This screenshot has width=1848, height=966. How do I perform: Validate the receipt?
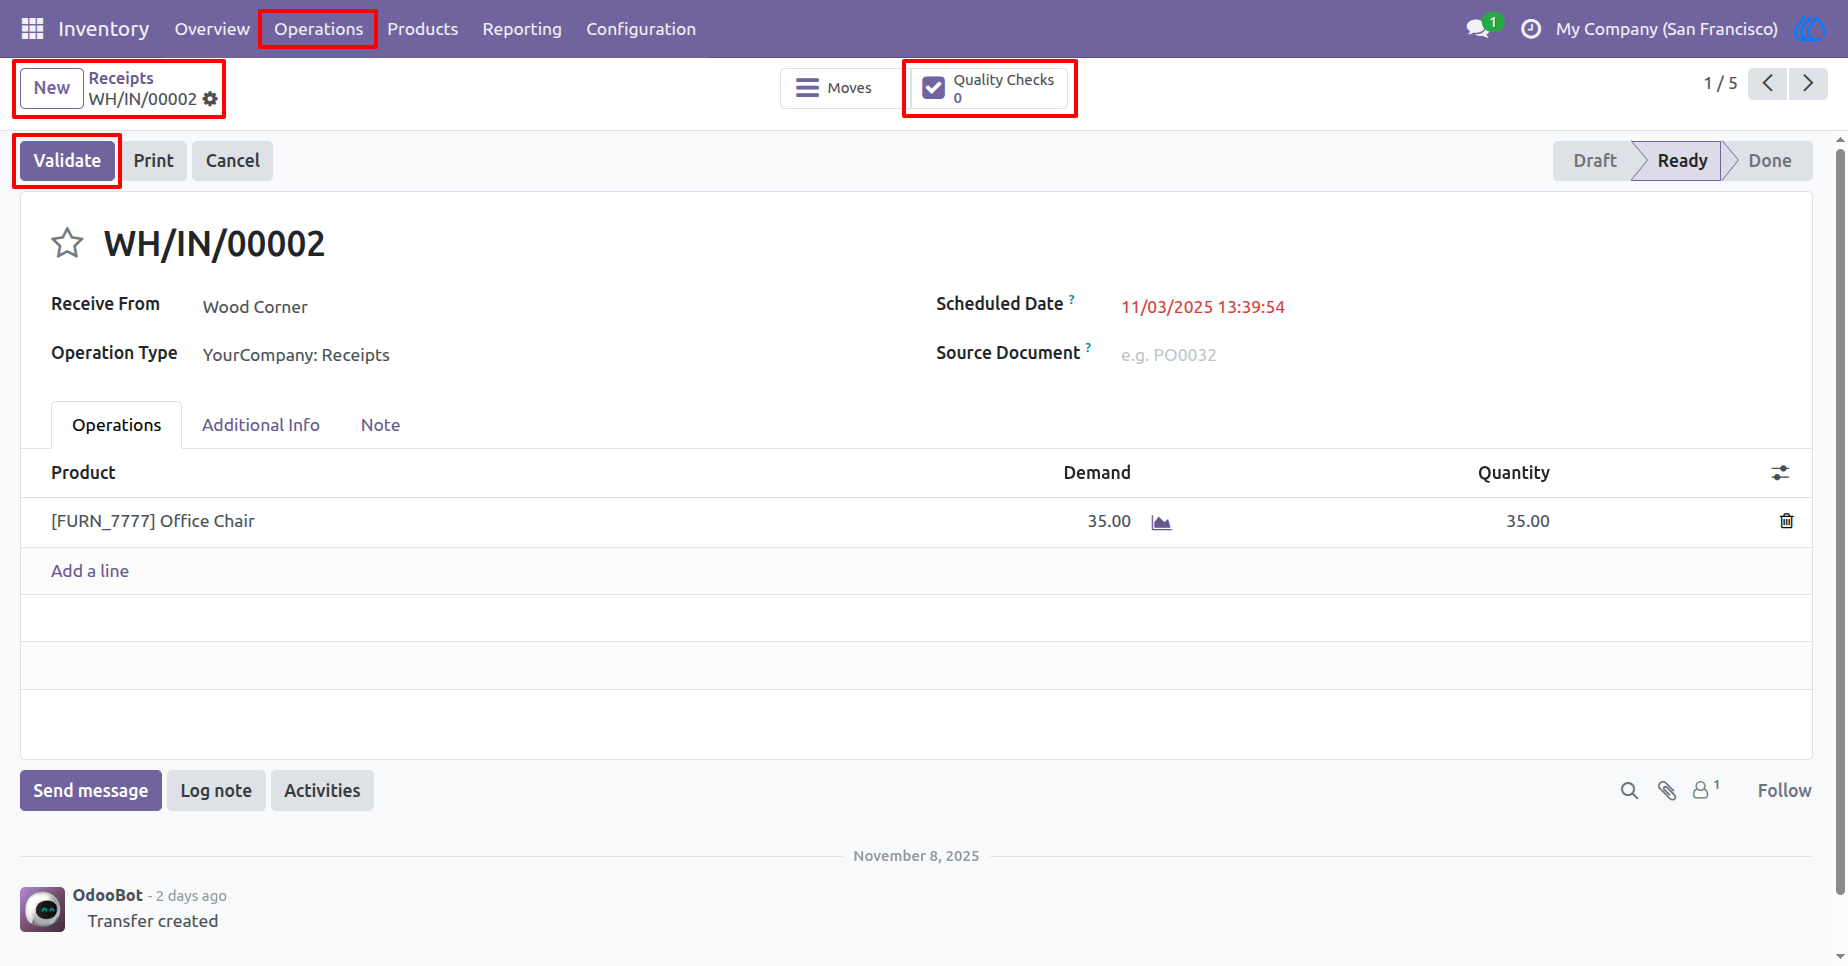click(67, 161)
